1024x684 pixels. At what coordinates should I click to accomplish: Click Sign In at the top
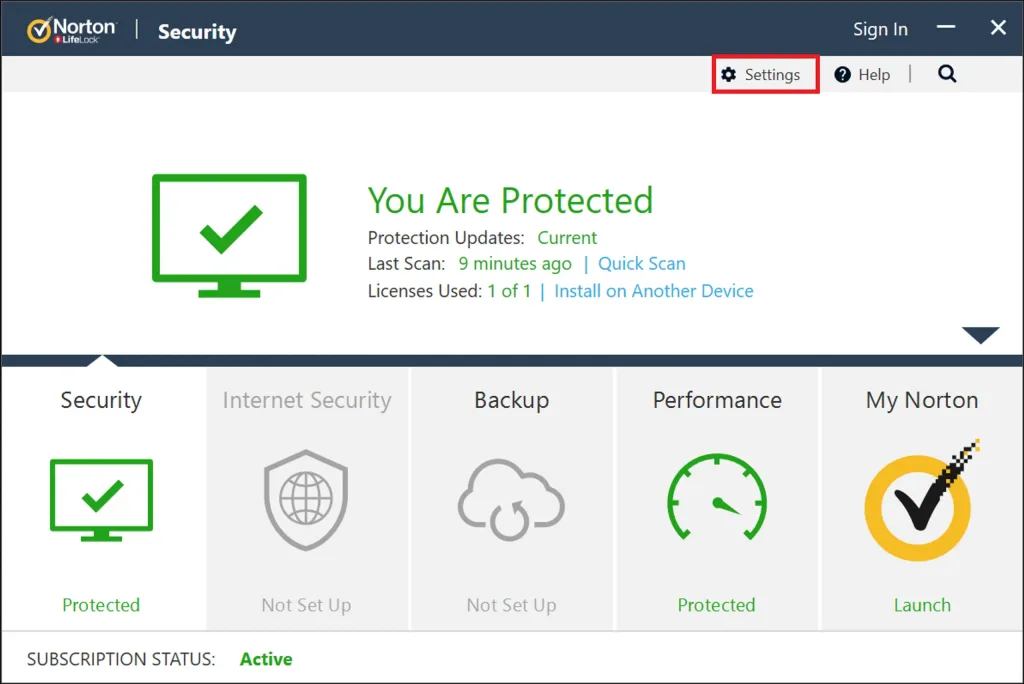(880, 29)
